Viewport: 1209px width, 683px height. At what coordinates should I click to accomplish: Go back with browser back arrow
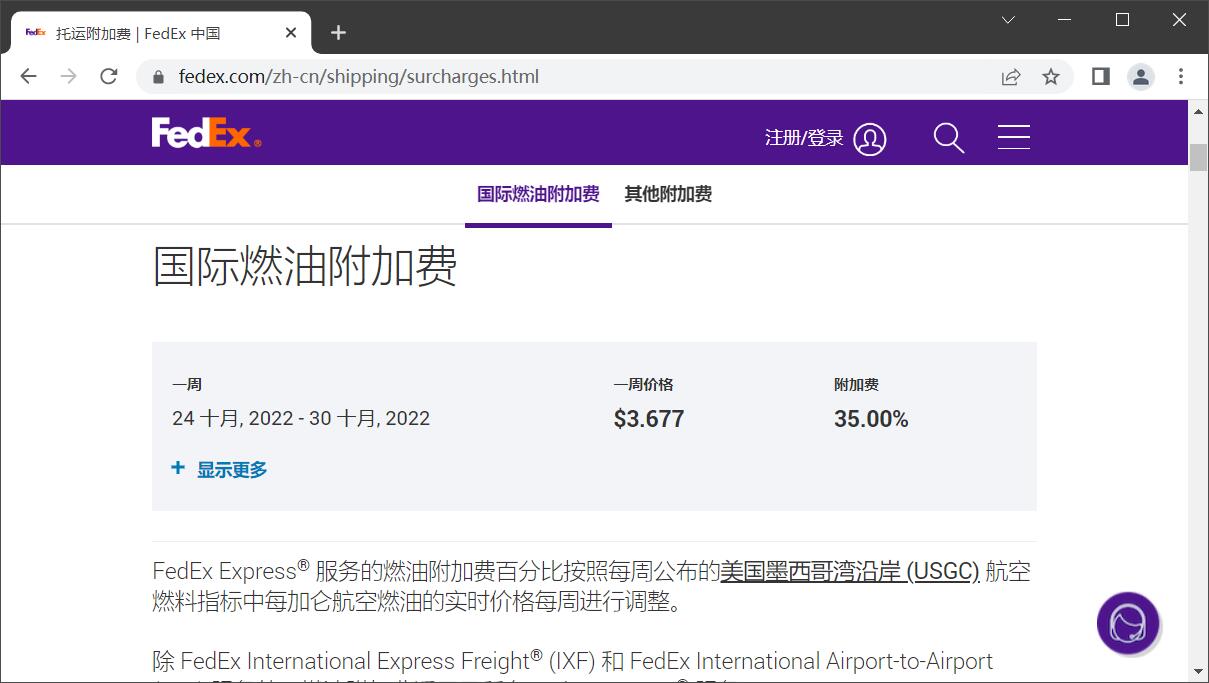coord(28,77)
